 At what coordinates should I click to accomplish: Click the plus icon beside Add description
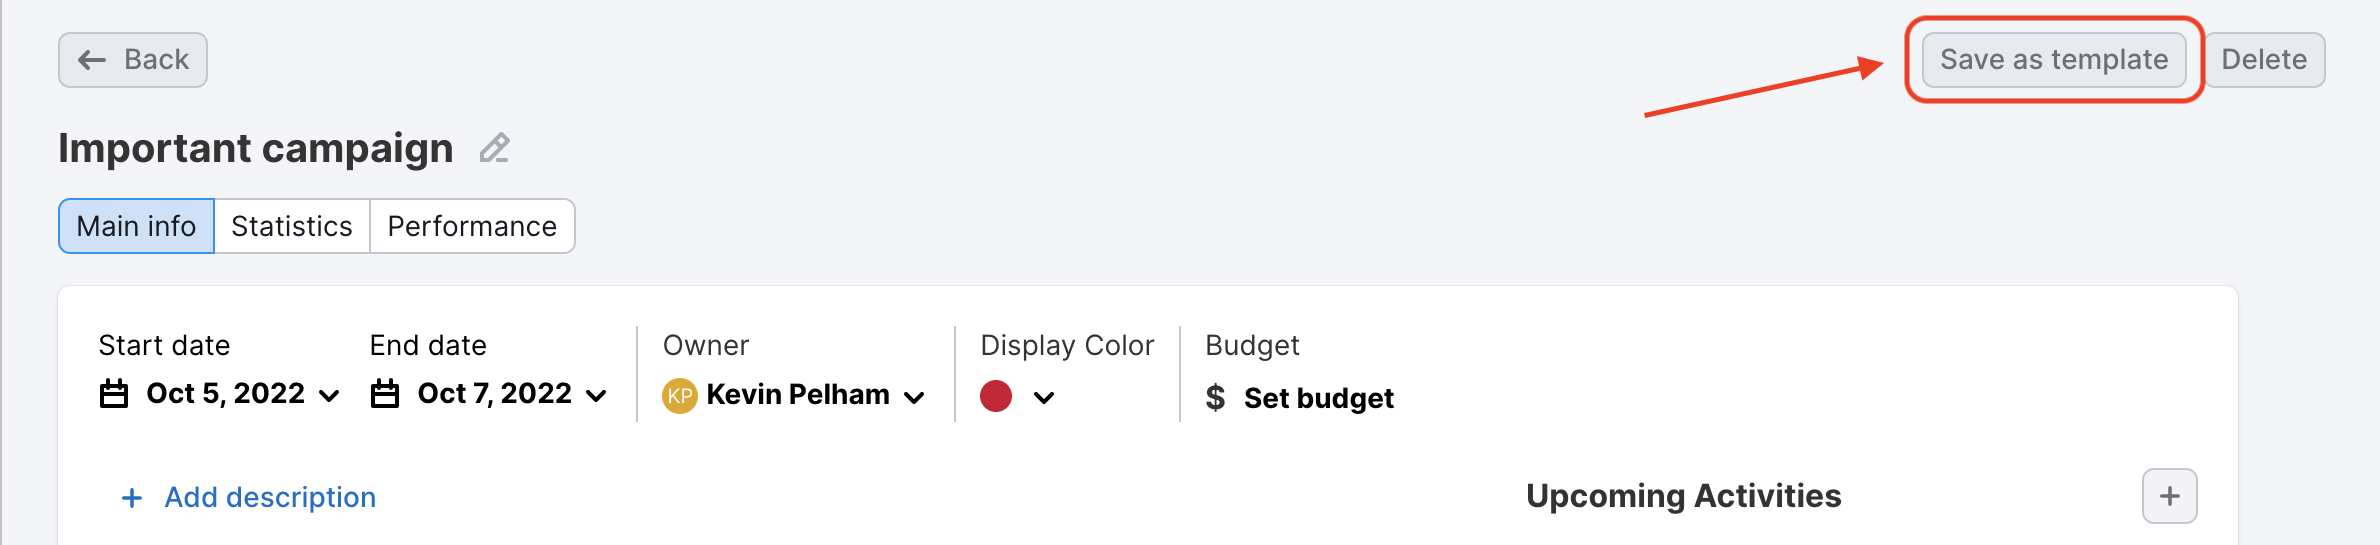coord(132,498)
